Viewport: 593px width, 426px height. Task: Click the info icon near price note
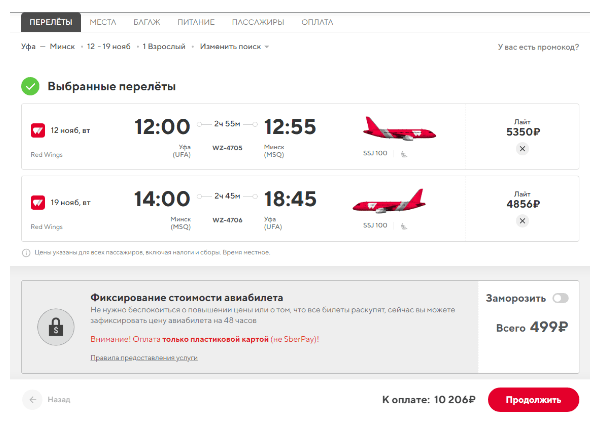point(26,253)
